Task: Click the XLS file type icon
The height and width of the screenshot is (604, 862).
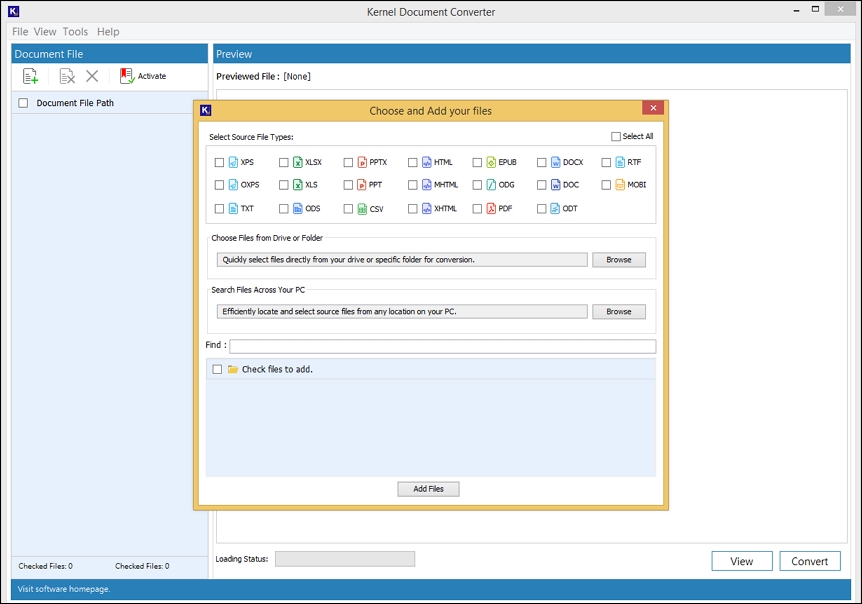Action: 297,185
